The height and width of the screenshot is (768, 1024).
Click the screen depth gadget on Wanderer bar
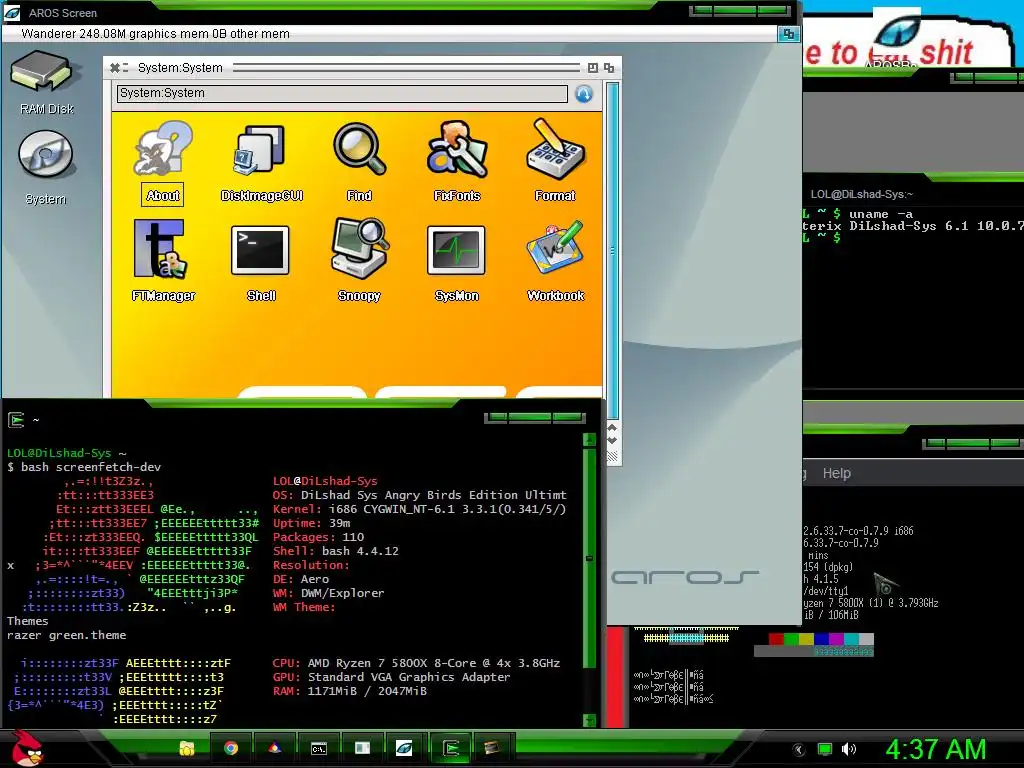click(x=788, y=34)
